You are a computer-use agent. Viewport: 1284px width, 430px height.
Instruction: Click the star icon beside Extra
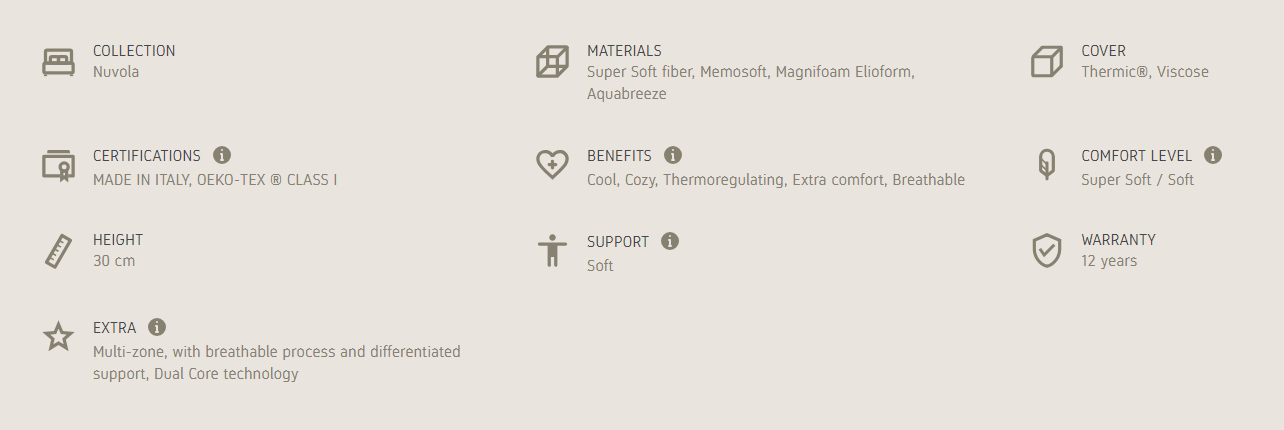pos(58,337)
